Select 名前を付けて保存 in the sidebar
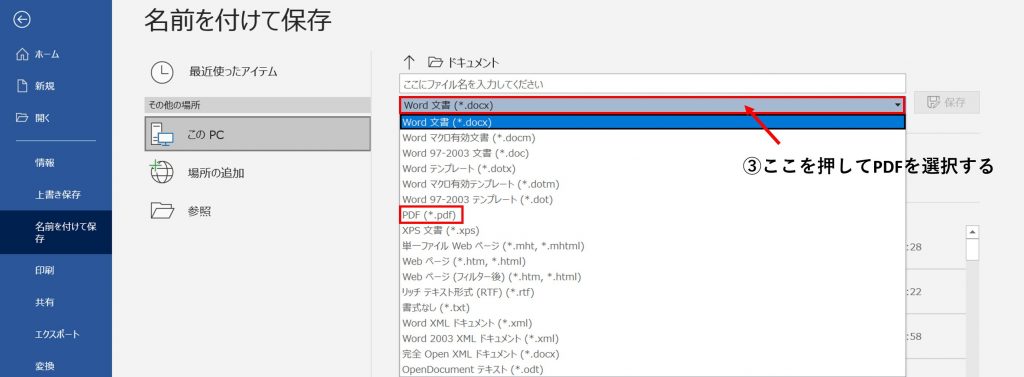1024x377 pixels. coord(56,233)
